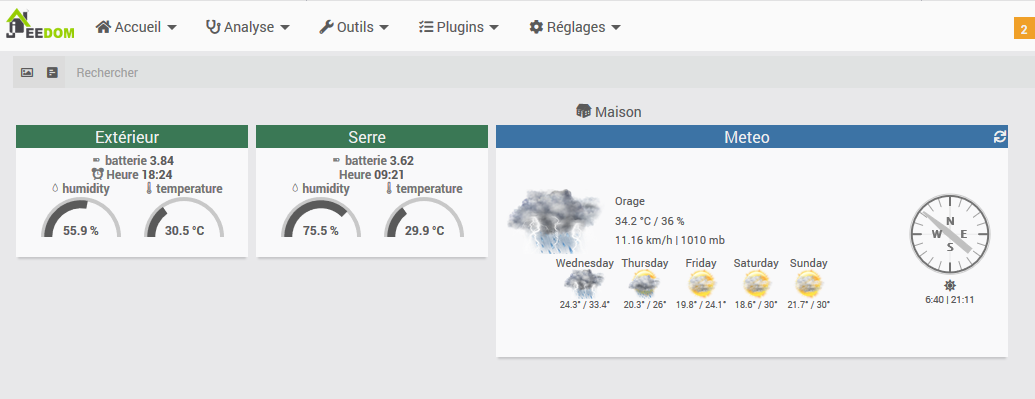Open the Outils dropdown
Image resolution: width=1035 pixels, height=399 pixels.
pyautogui.click(x=354, y=27)
